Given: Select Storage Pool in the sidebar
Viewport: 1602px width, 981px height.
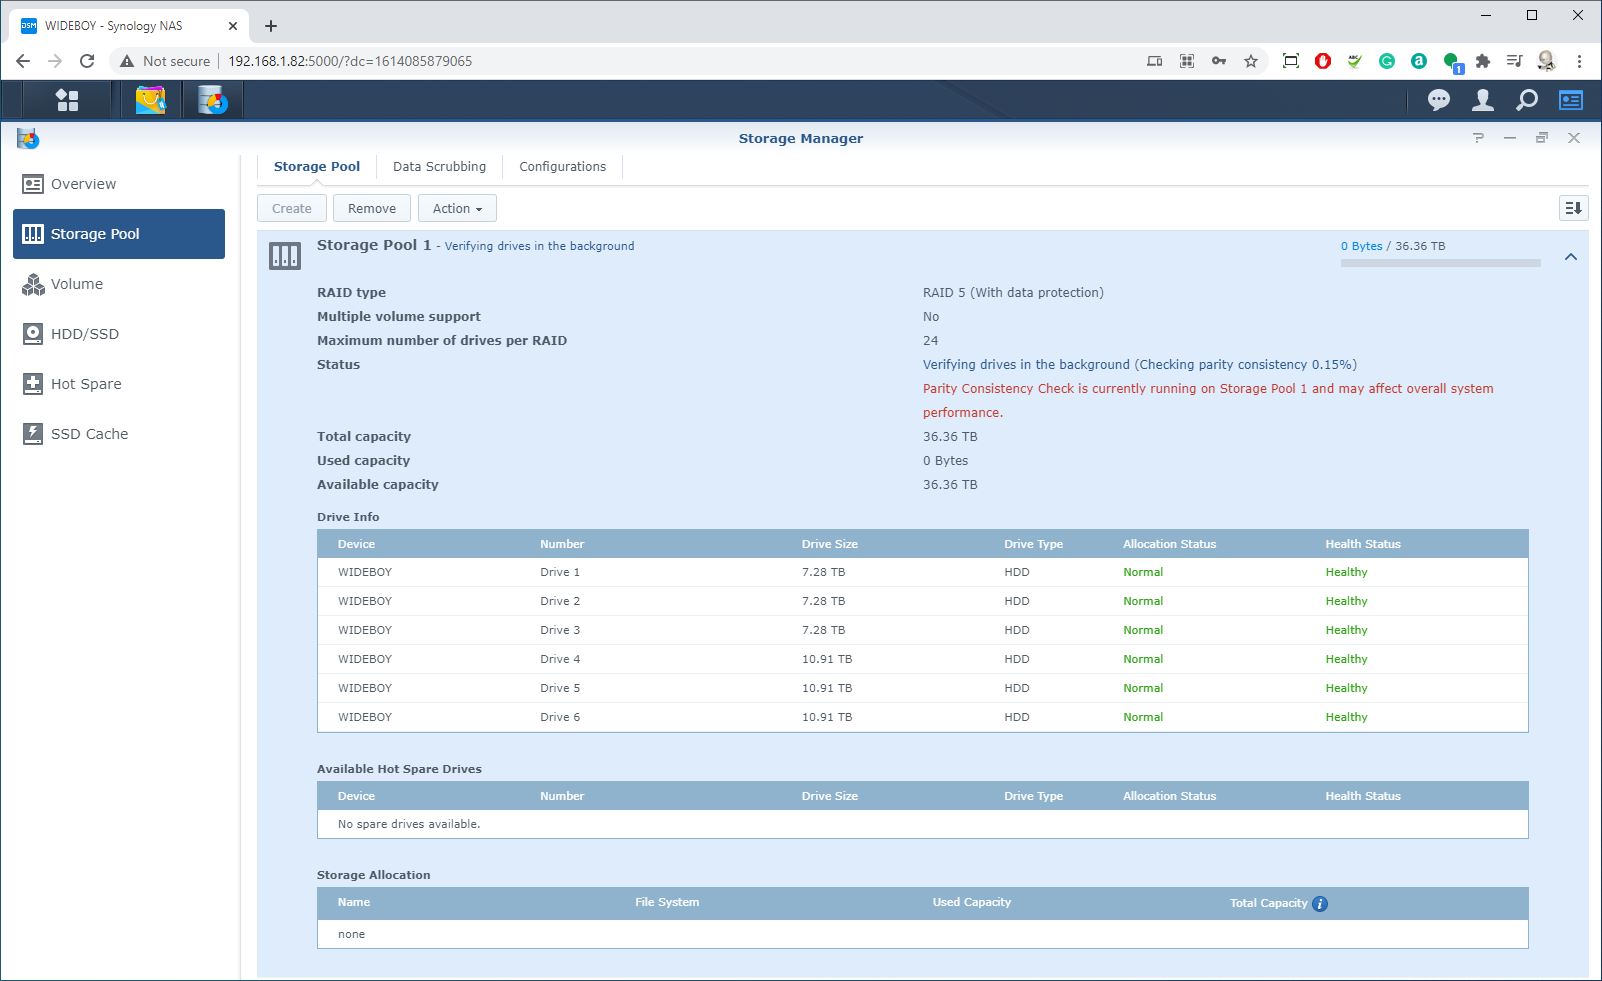Looking at the screenshot, I should (x=119, y=234).
